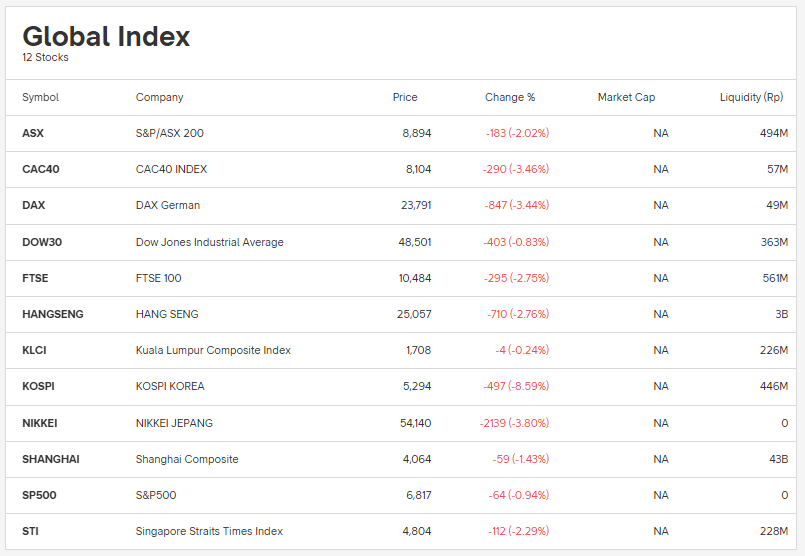
Task: Click the Global Index heading
Action: point(106,37)
